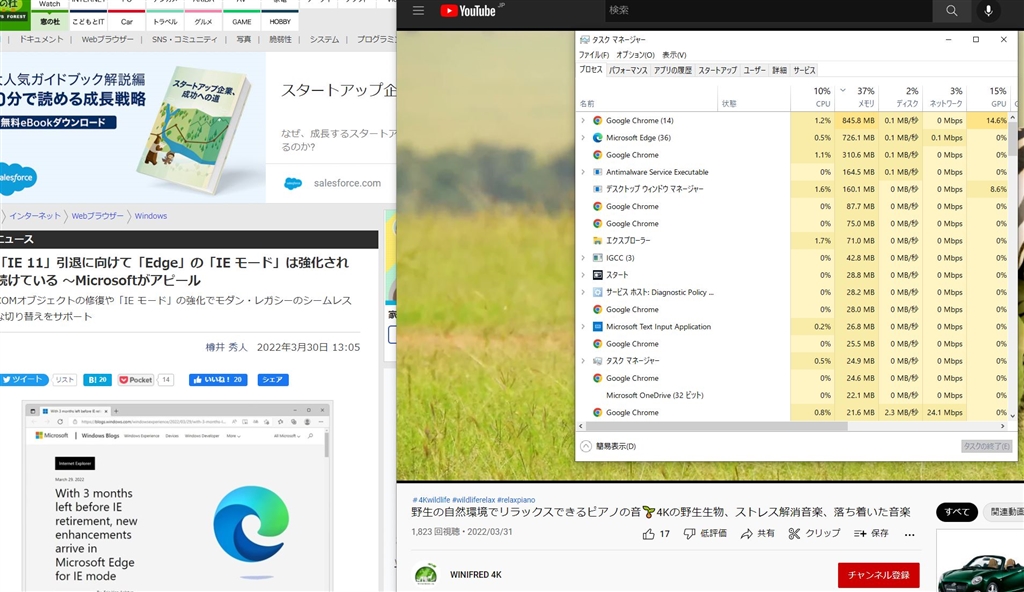Expand the Microsoft Text Input Application row
Screen dimensions: 1024x592
pos(583,326)
